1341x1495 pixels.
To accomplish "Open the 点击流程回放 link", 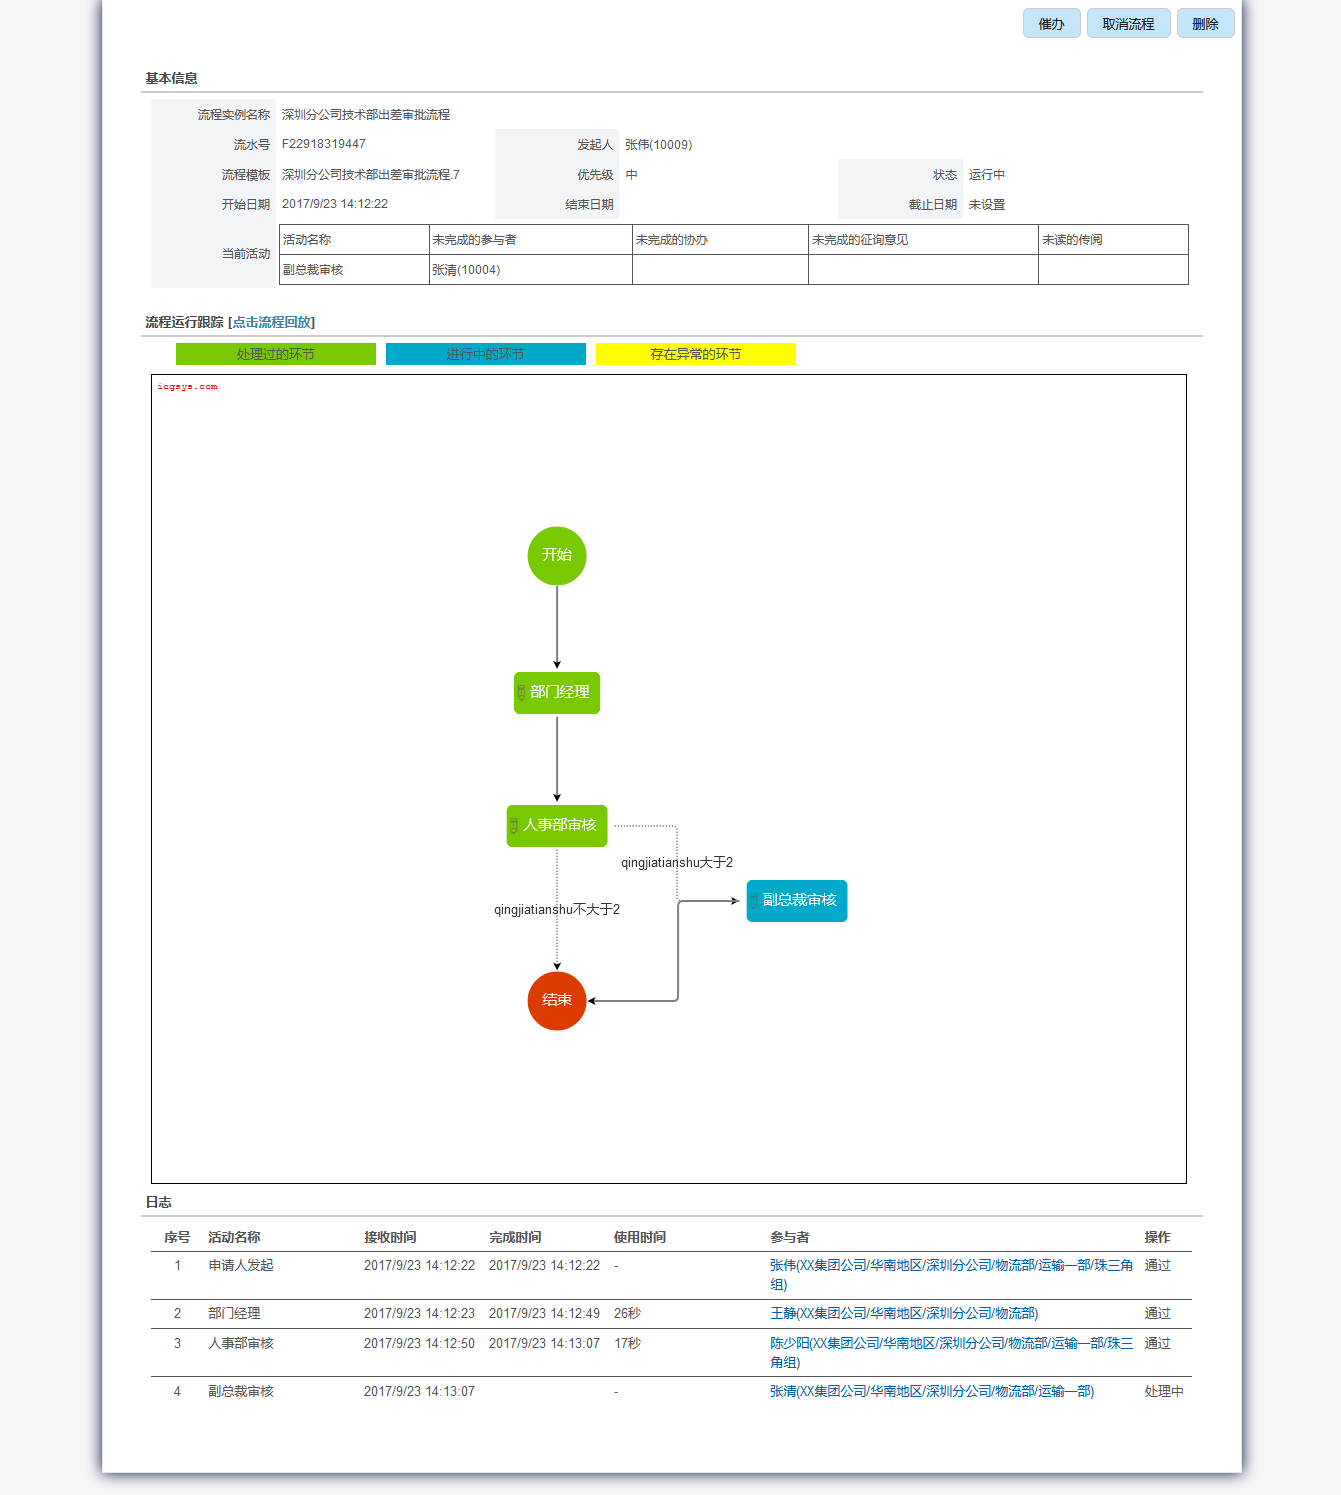I will [x=271, y=322].
